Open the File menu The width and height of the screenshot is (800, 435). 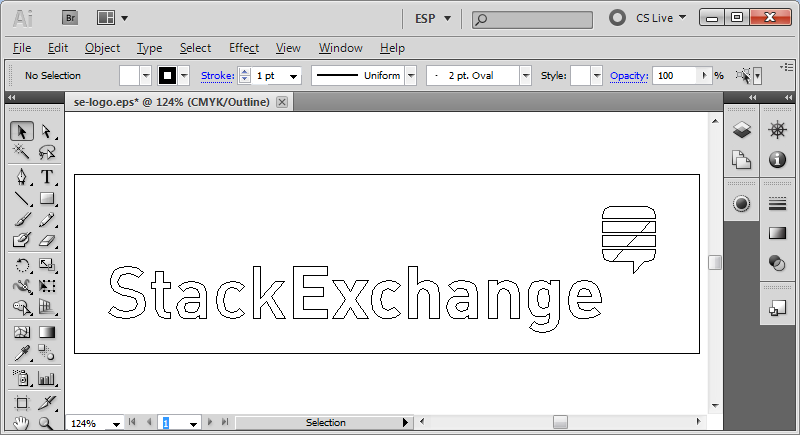pyautogui.click(x=22, y=48)
